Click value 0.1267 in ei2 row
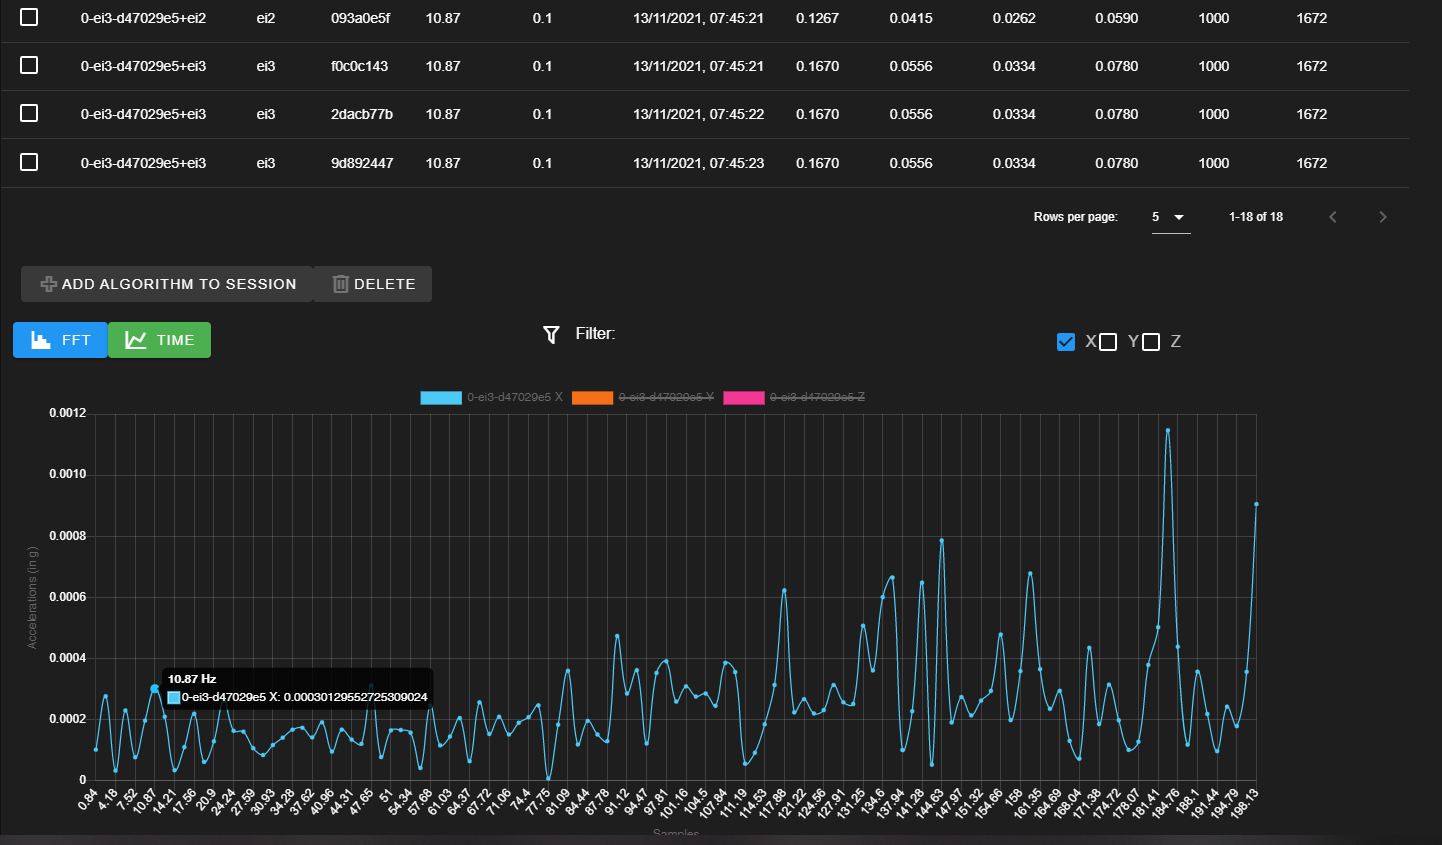1442x845 pixels. 817,18
